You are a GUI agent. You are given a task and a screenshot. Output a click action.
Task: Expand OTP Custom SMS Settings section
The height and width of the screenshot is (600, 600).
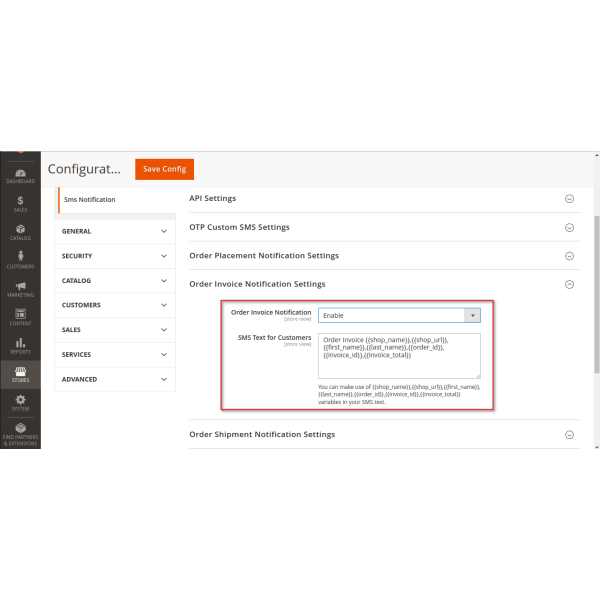coord(569,227)
